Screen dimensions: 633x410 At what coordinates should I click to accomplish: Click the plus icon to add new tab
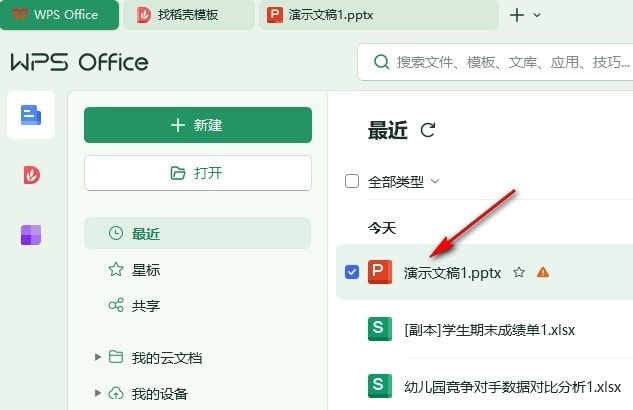(517, 15)
